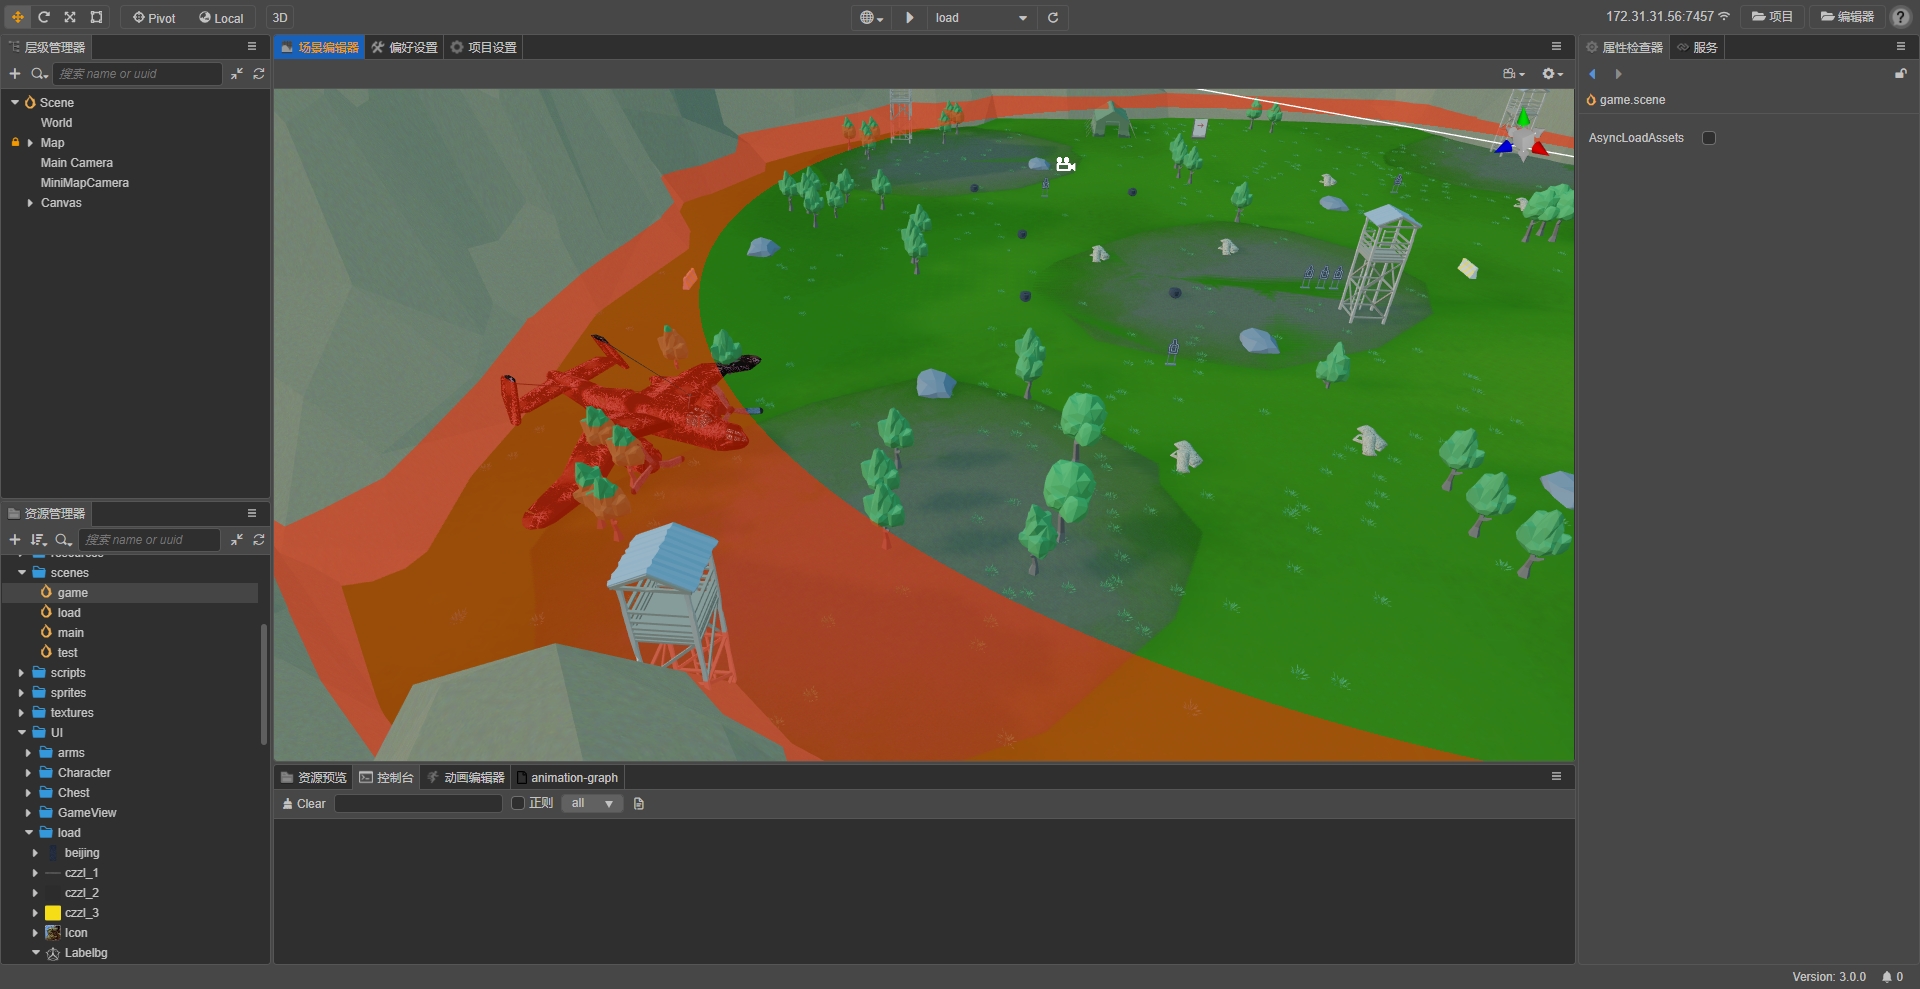Select the move transform tool
Image resolution: width=1920 pixels, height=989 pixels.
coord(17,17)
